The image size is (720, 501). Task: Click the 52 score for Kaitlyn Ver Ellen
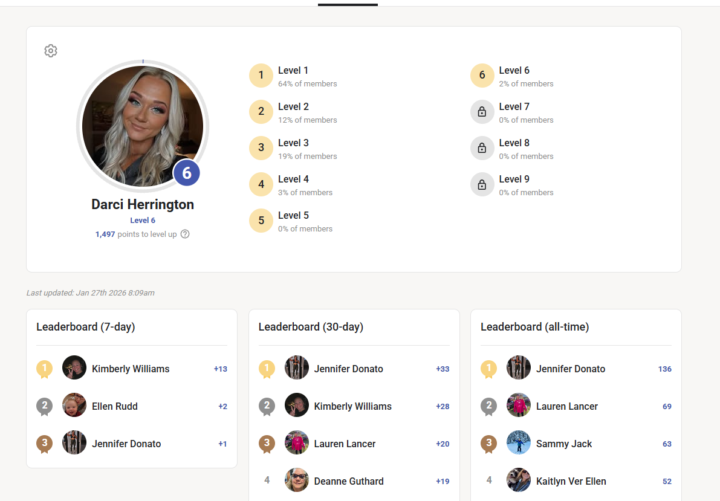(x=667, y=481)
